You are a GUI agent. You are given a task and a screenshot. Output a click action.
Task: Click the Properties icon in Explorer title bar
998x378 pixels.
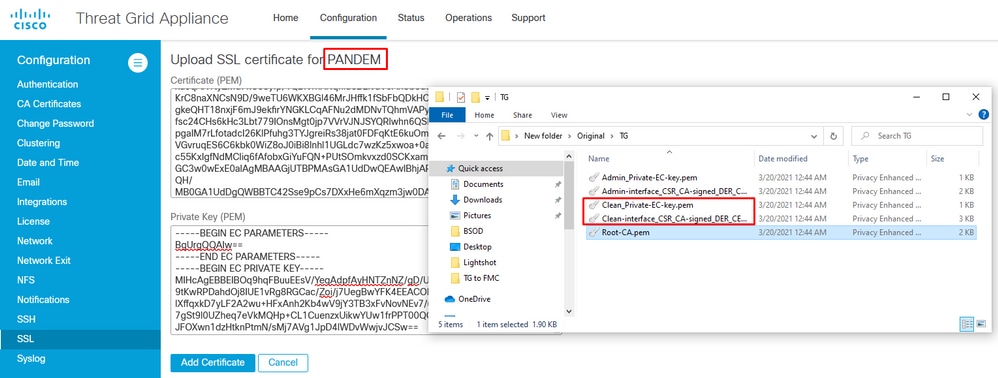461,97
